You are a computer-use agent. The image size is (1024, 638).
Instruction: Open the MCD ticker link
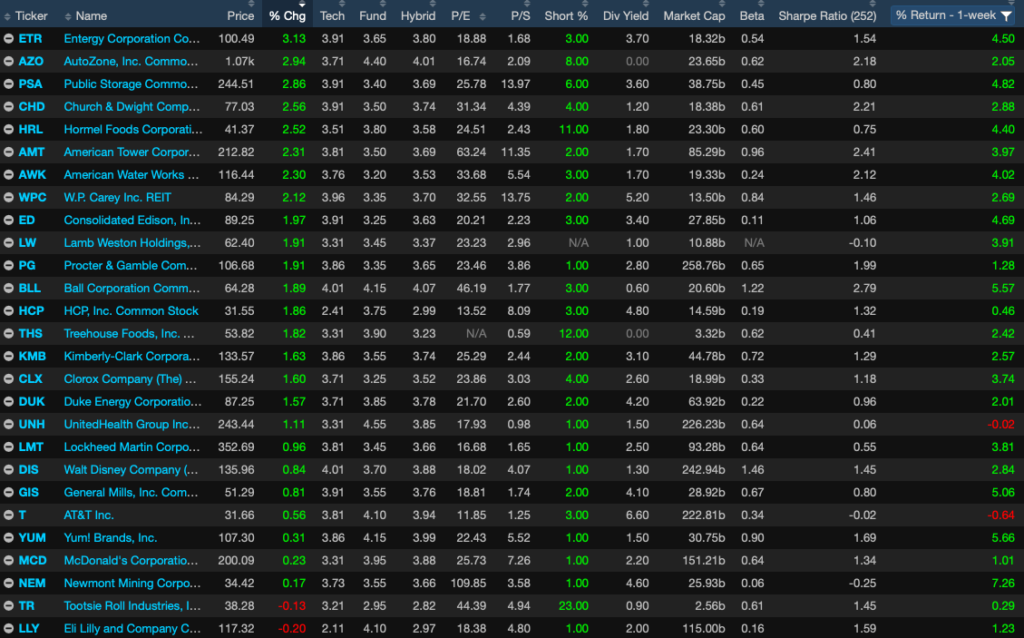(33, 560)
